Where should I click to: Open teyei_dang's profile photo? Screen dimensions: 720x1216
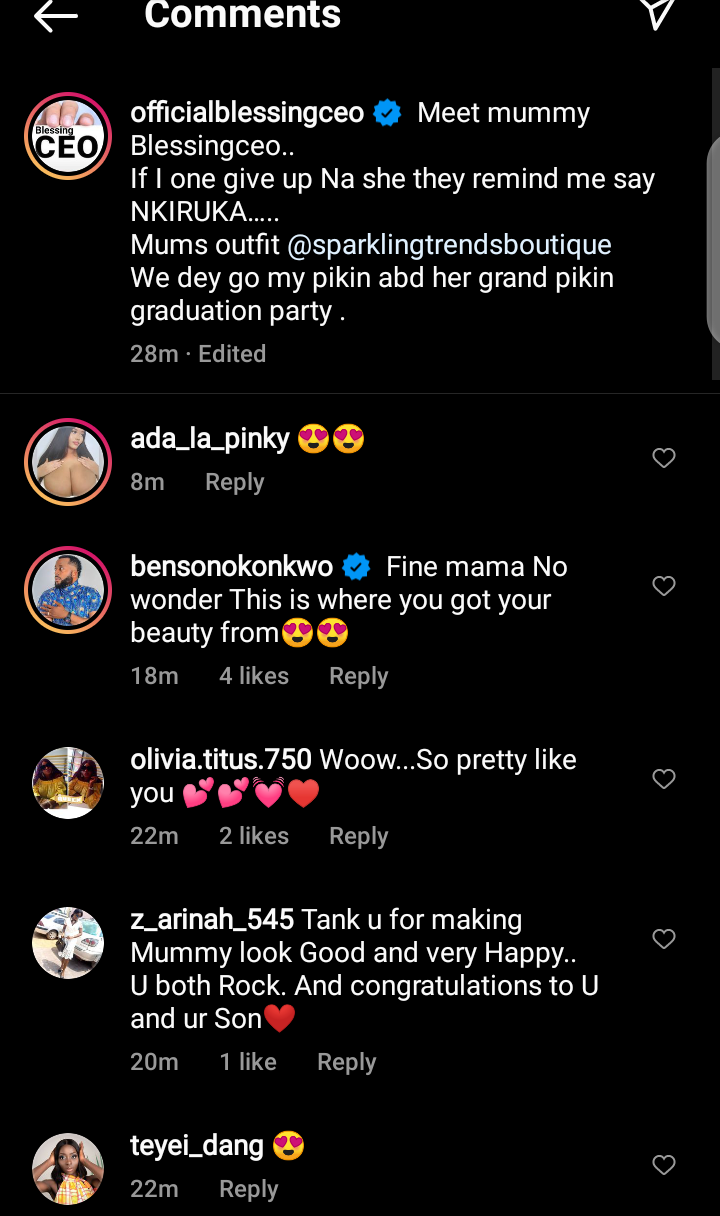pos(68,1169)
